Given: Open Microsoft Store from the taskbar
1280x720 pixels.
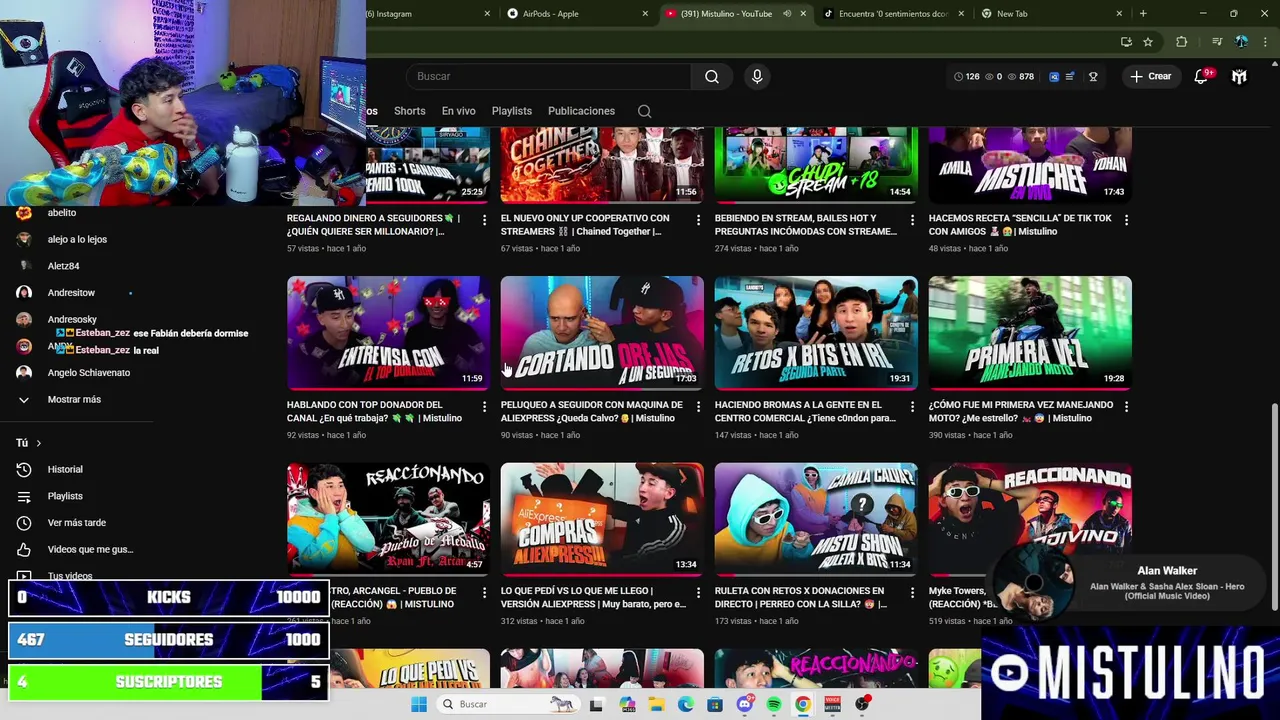Looking at the screenshot, I should pyautogui.click(x=715, y=704).
